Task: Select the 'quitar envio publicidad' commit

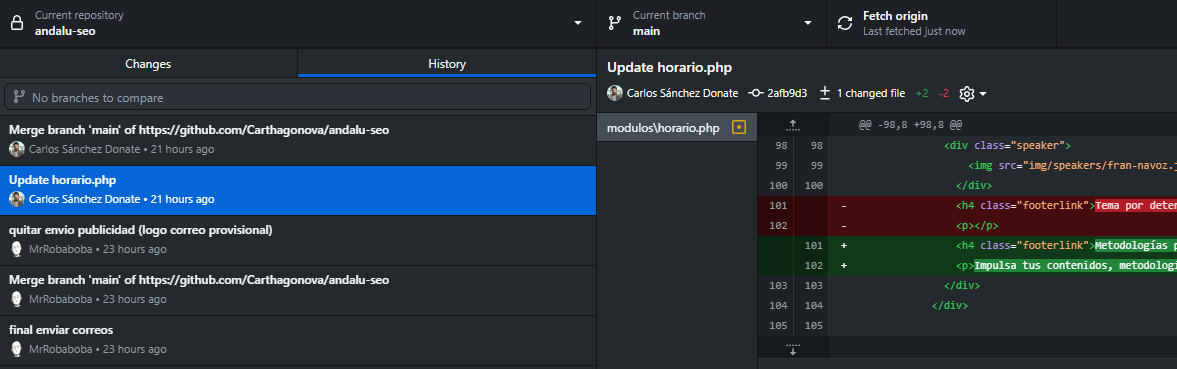Action: (298, 240)
